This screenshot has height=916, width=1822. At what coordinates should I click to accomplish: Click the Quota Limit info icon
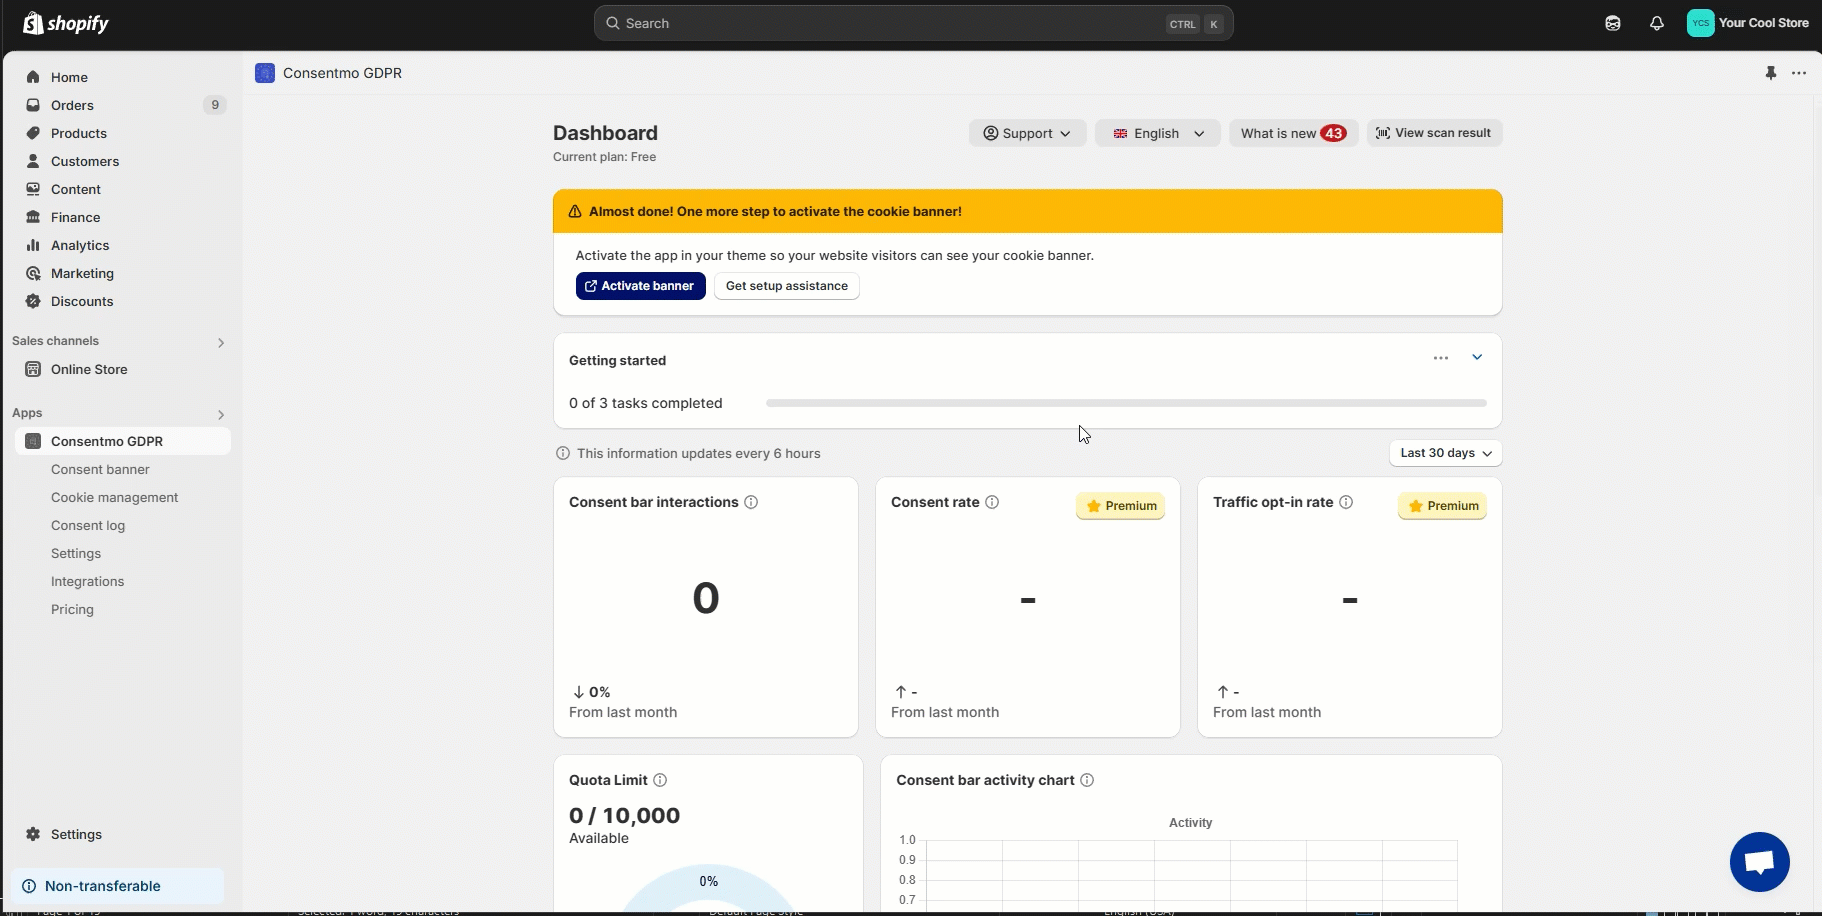tap(660, 780)
